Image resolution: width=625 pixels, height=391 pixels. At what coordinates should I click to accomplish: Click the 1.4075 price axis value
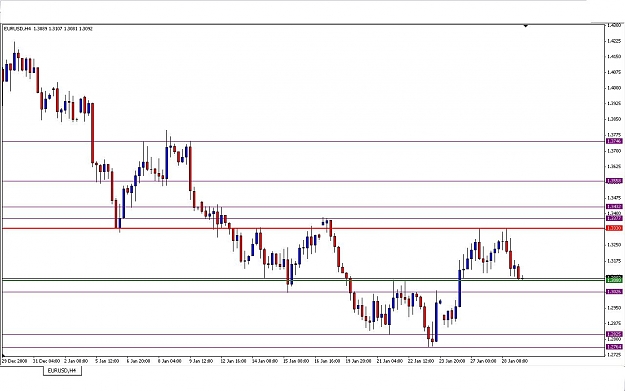tap(614, 72)
